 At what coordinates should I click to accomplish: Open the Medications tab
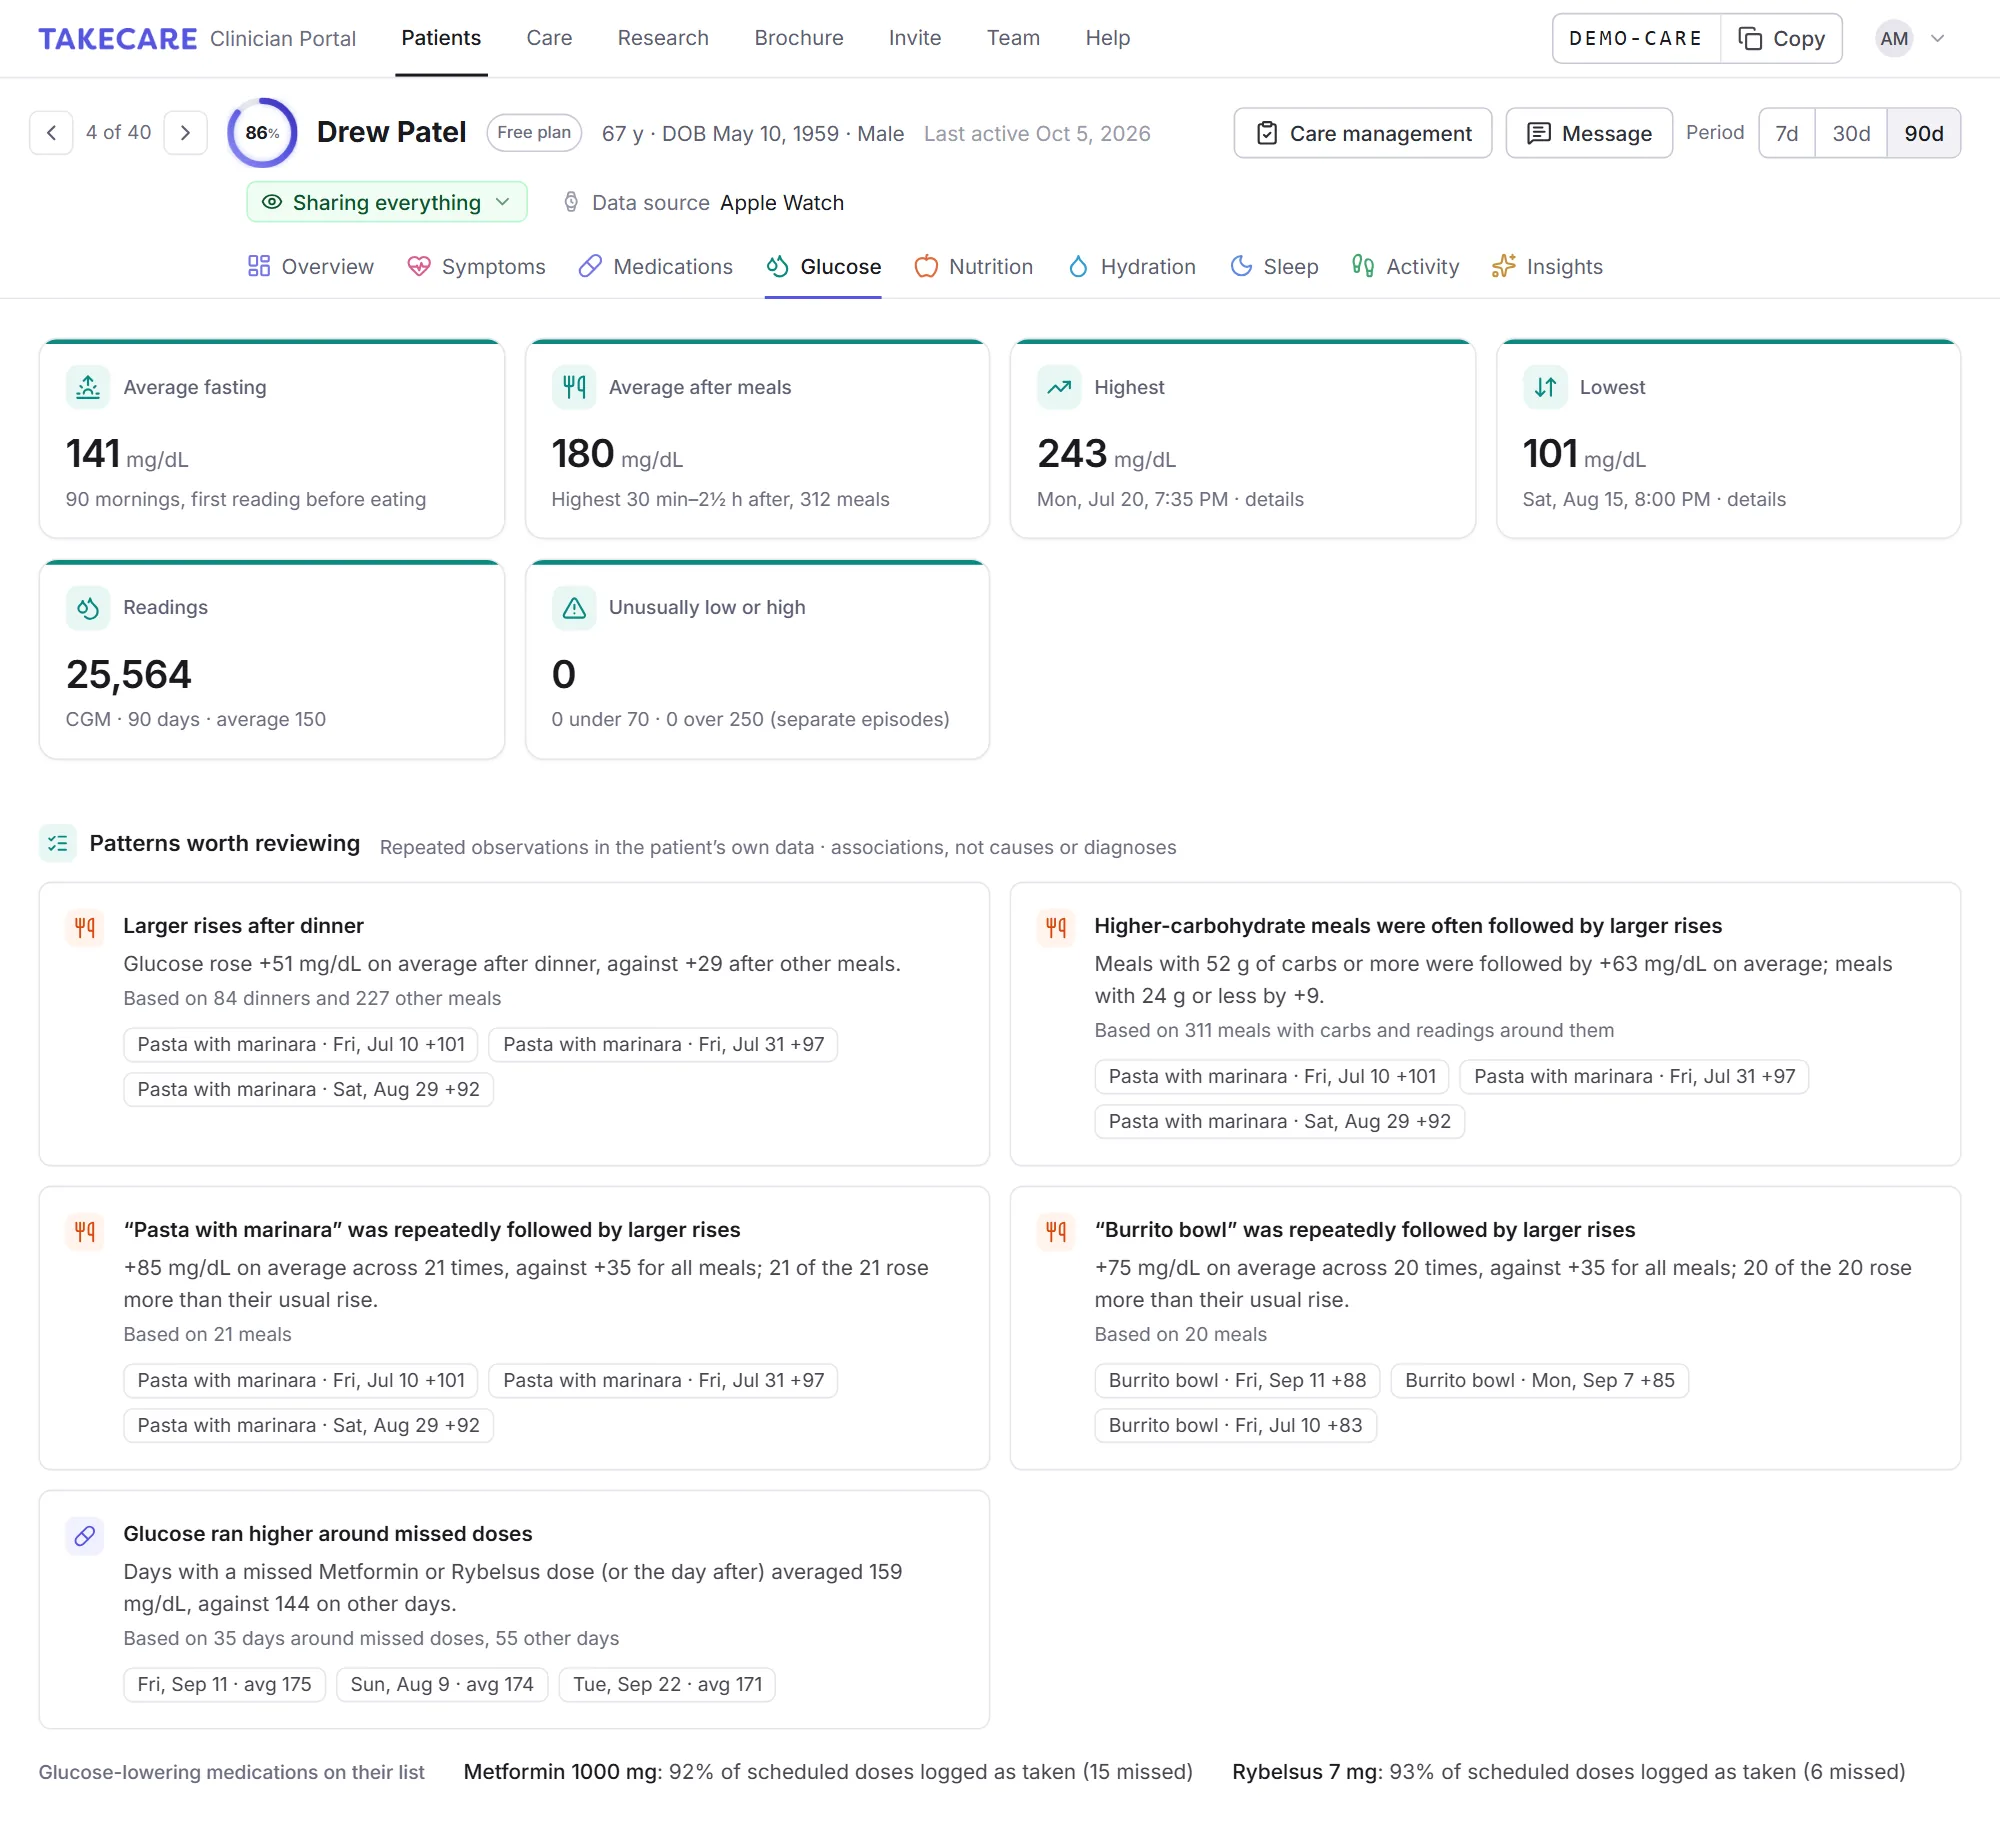(x=656, y=266)
